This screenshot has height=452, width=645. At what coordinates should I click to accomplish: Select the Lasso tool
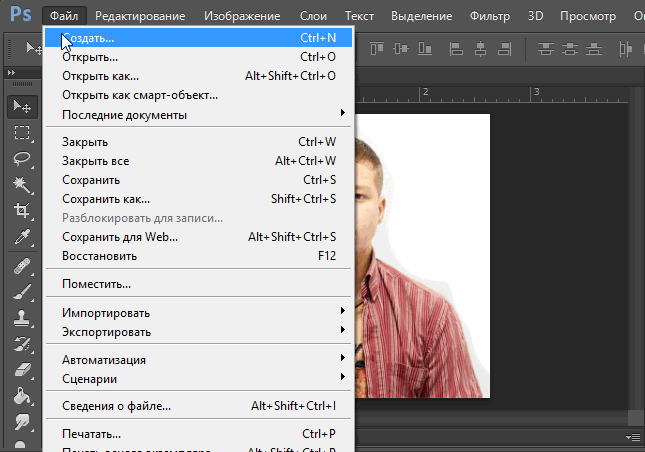click(21, 159)
